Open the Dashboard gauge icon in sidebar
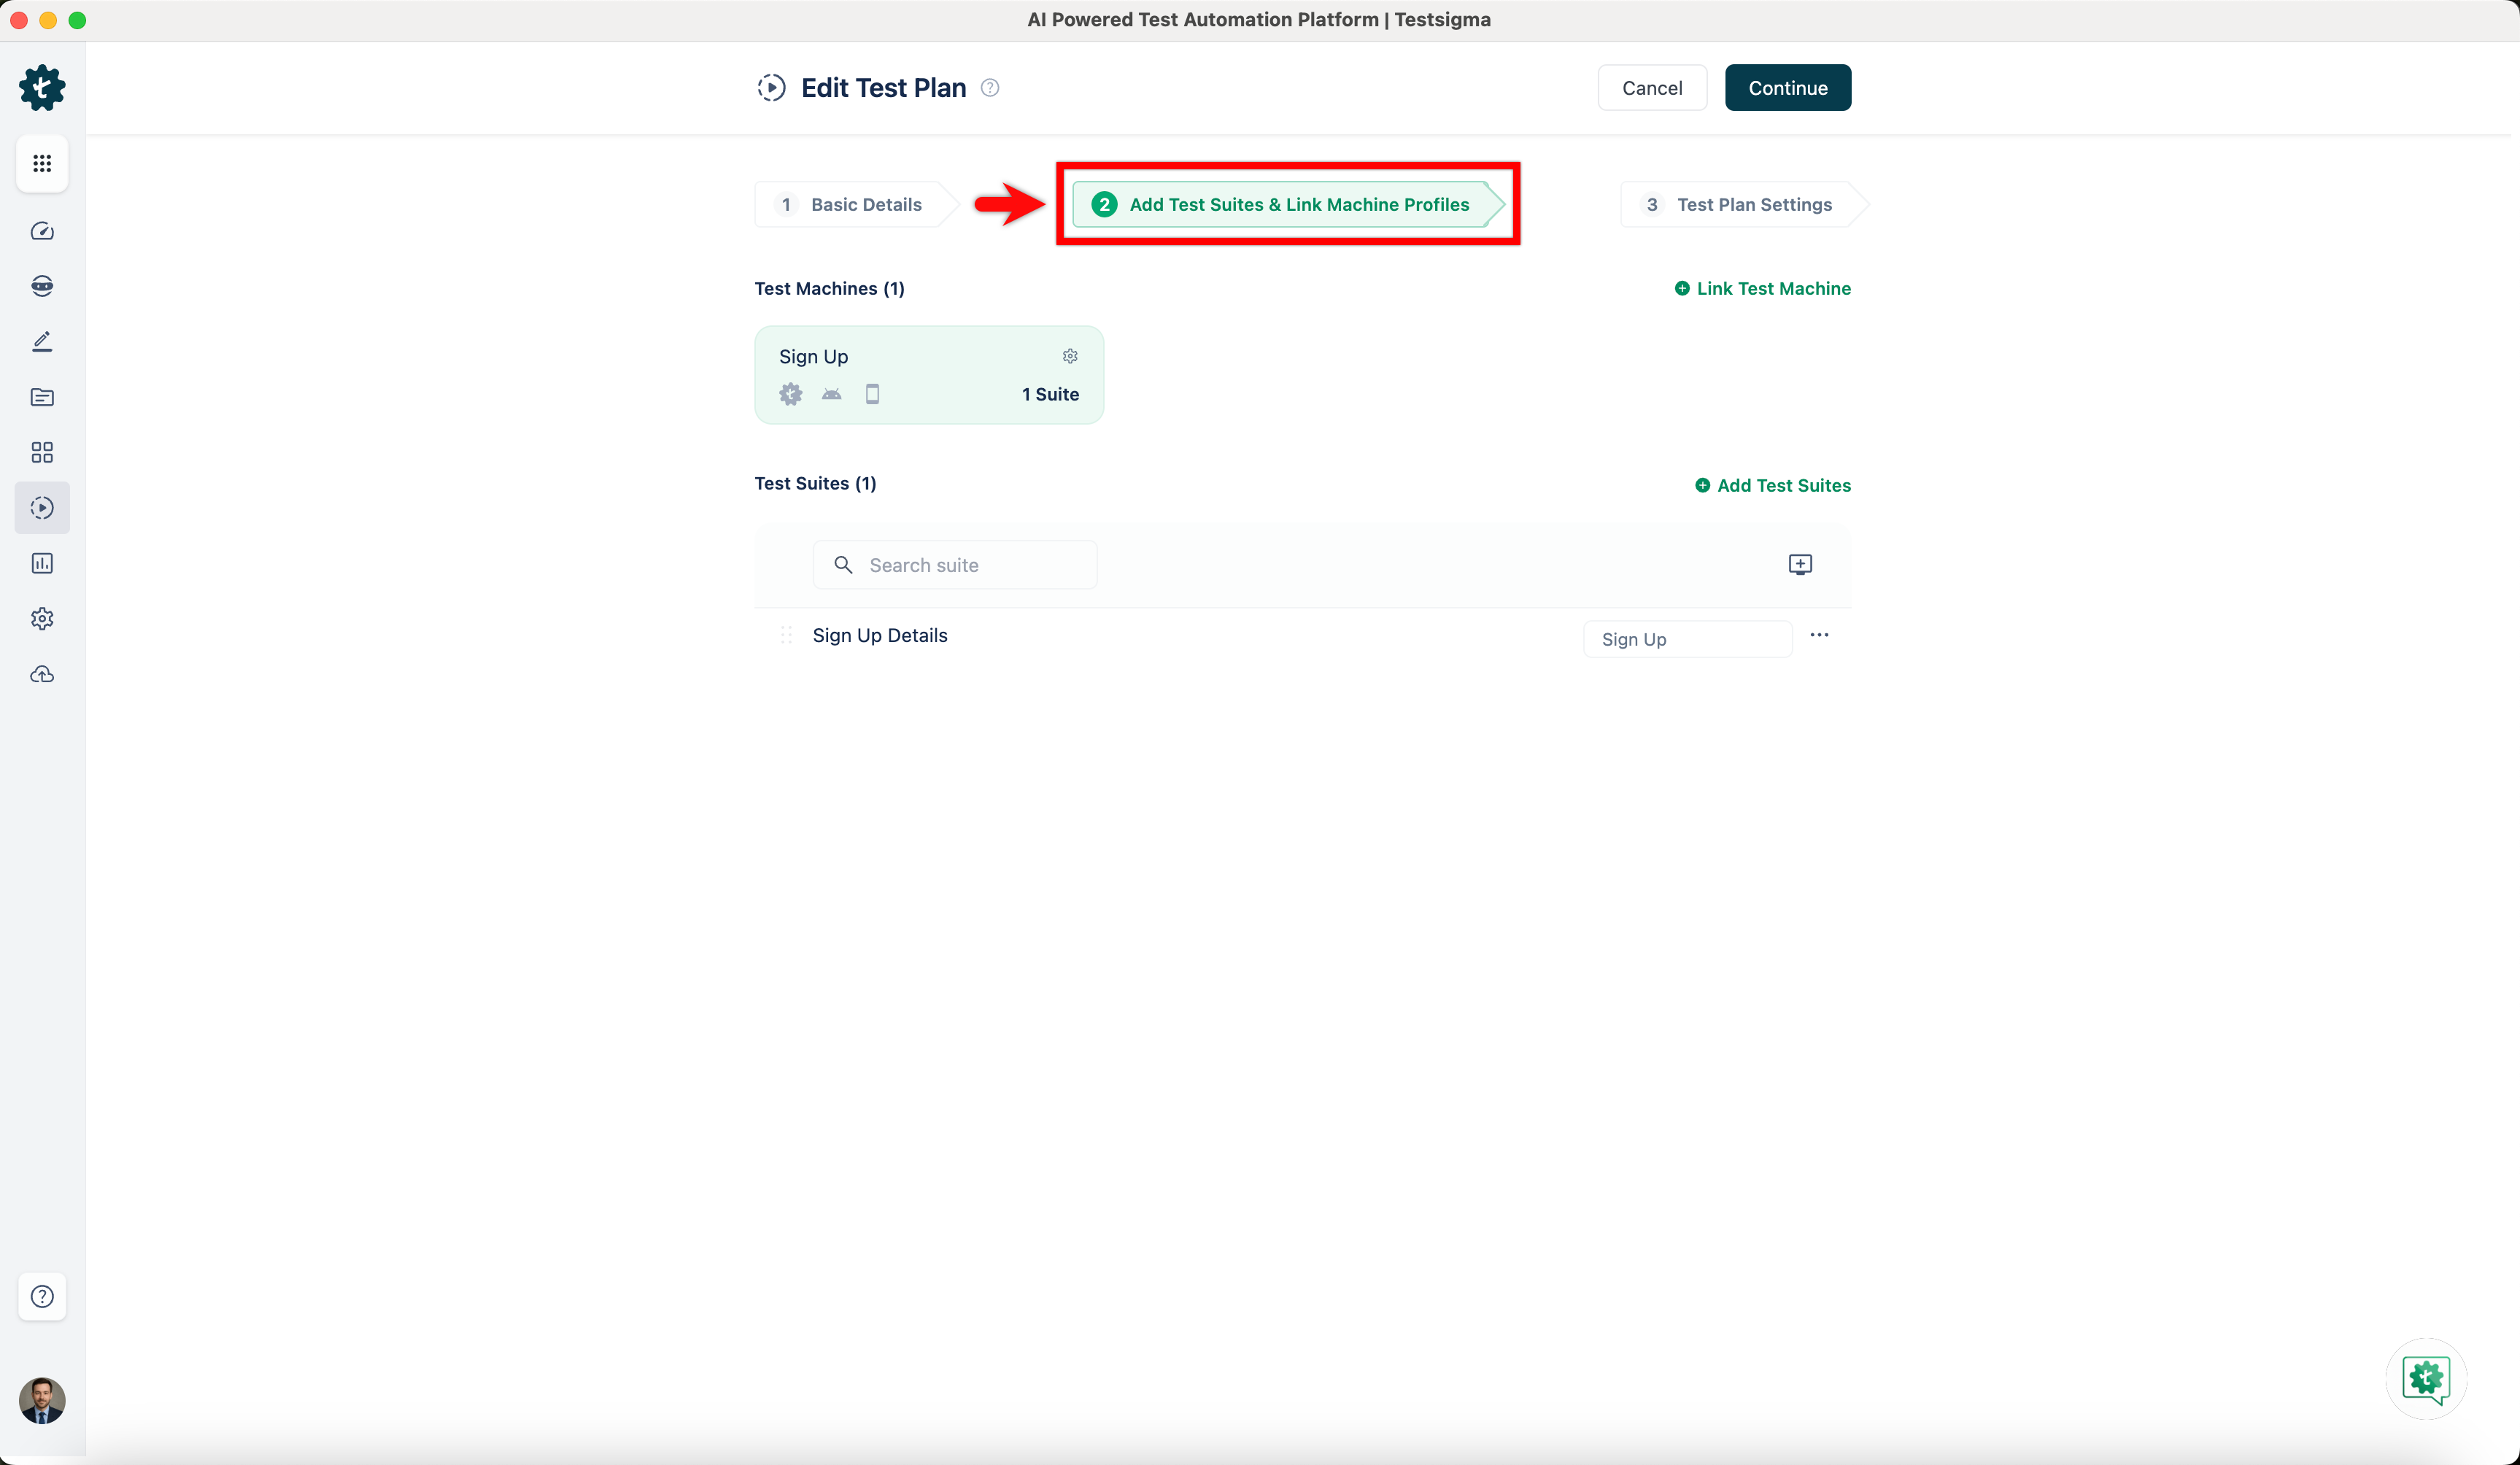 click(42, 231)
